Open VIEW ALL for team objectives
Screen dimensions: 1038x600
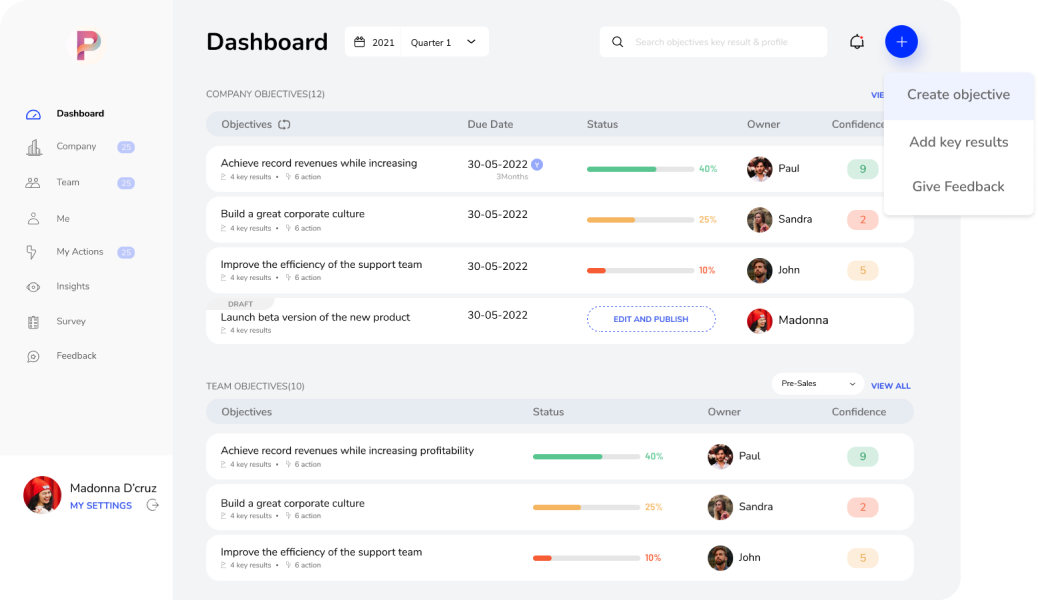coord(890,385)
